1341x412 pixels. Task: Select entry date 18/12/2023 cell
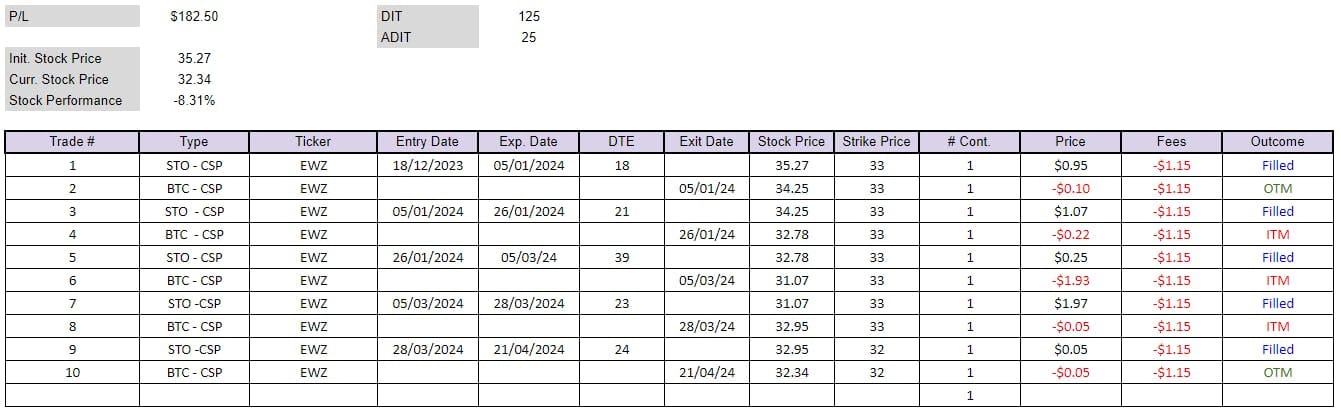(429, 165)
